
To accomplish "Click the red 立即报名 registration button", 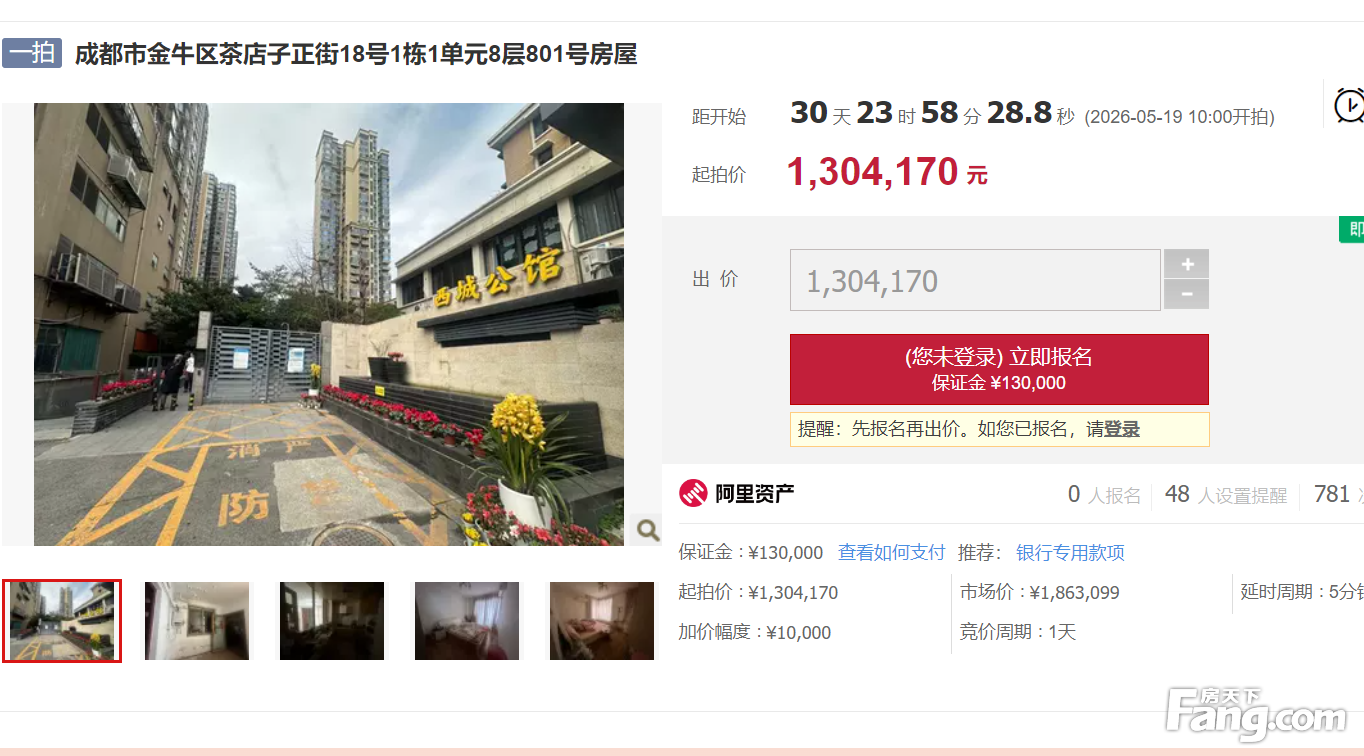I will pos(999,369).
